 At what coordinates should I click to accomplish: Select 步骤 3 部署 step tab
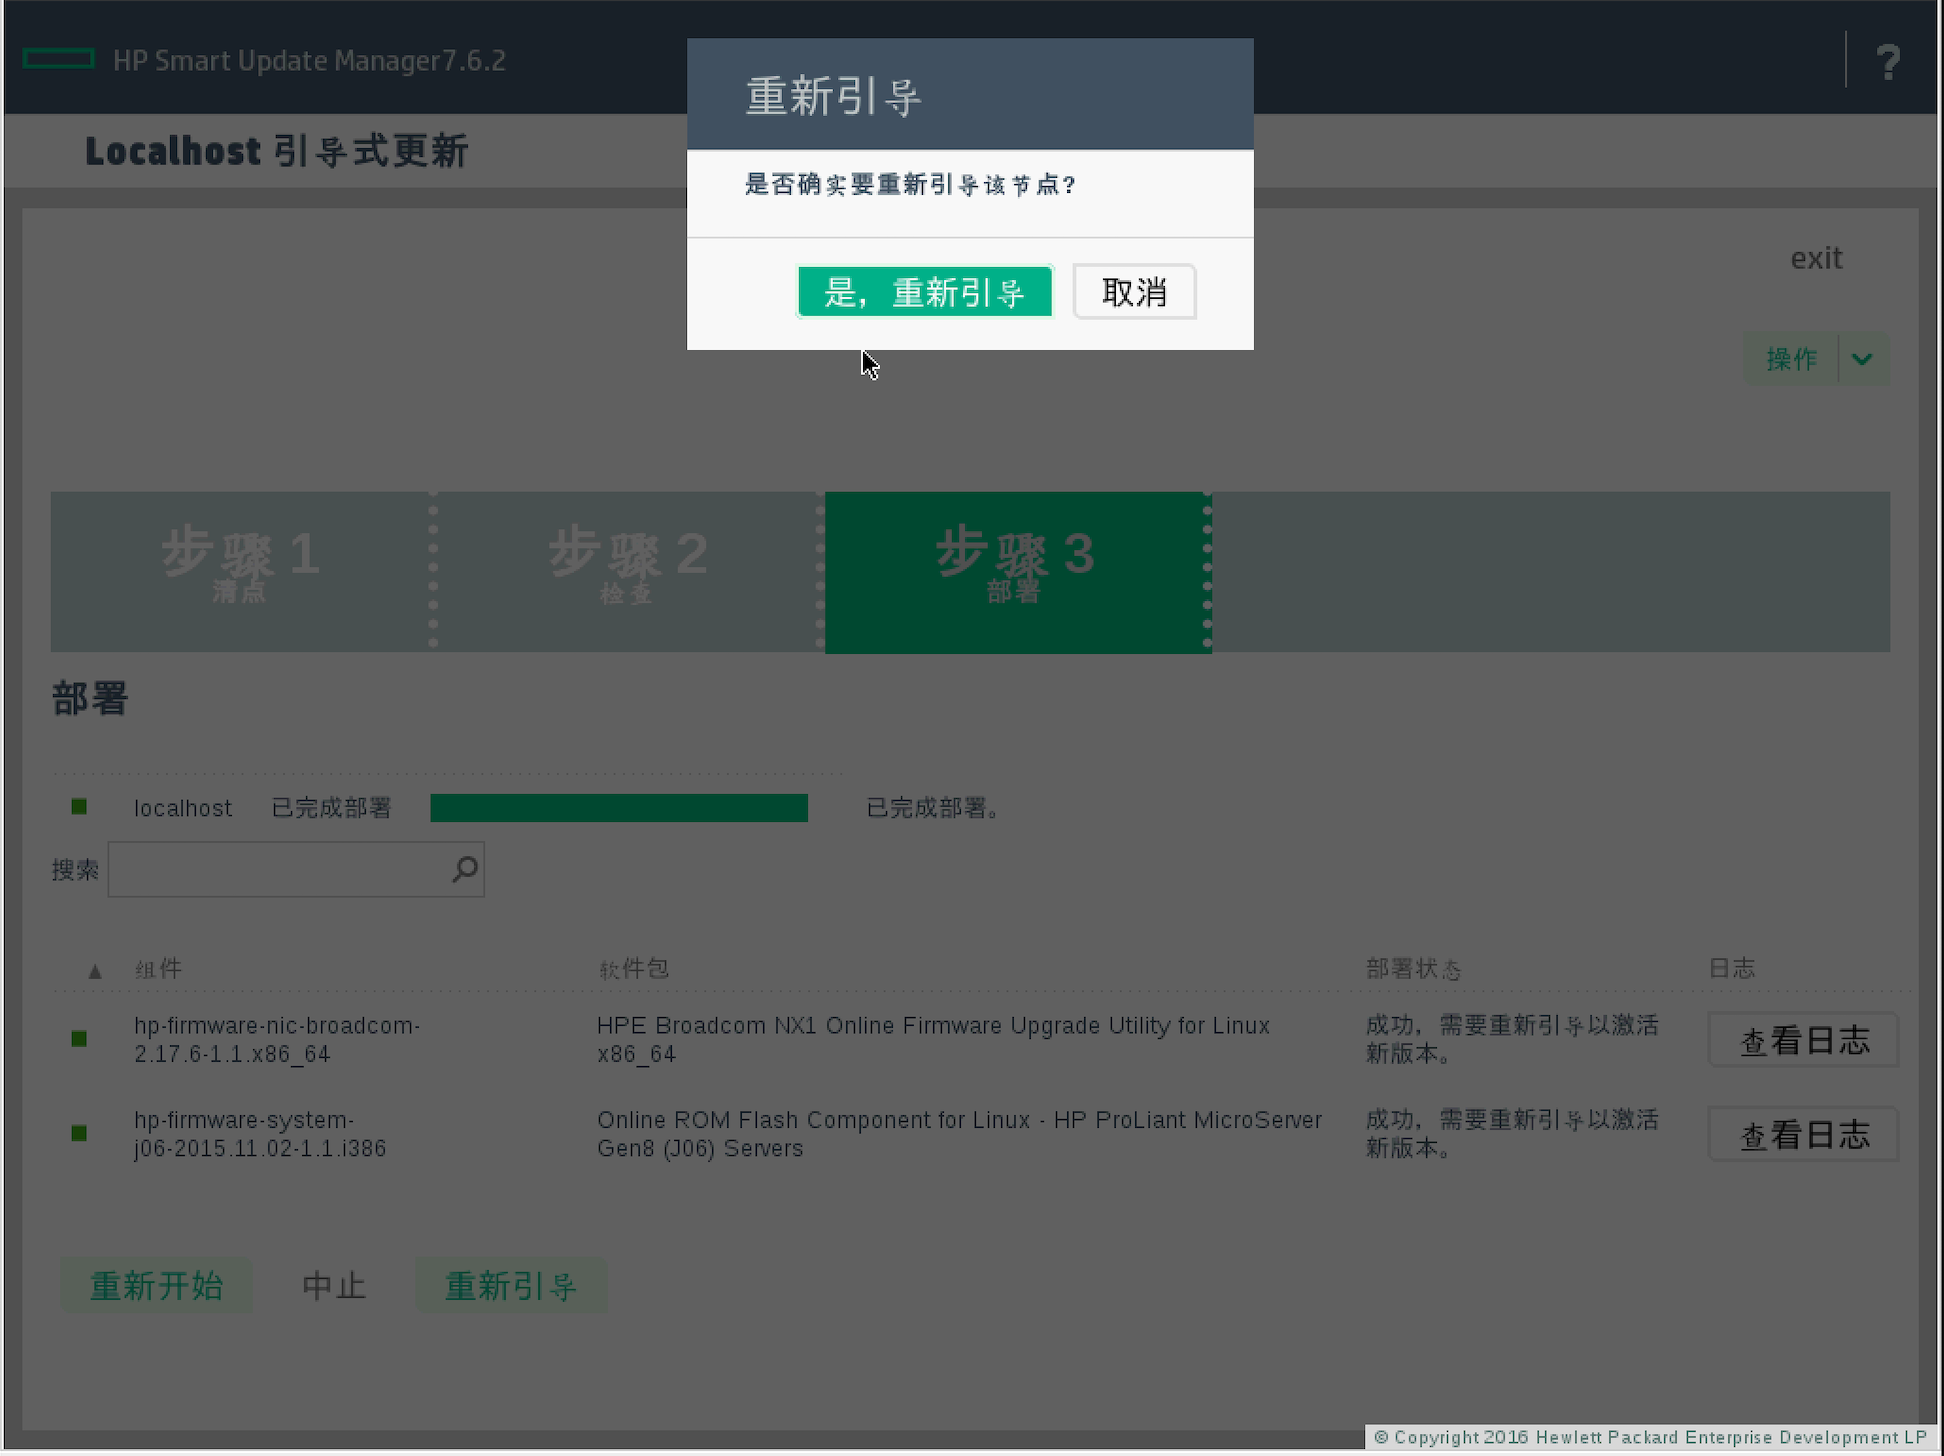point(1016,571)
